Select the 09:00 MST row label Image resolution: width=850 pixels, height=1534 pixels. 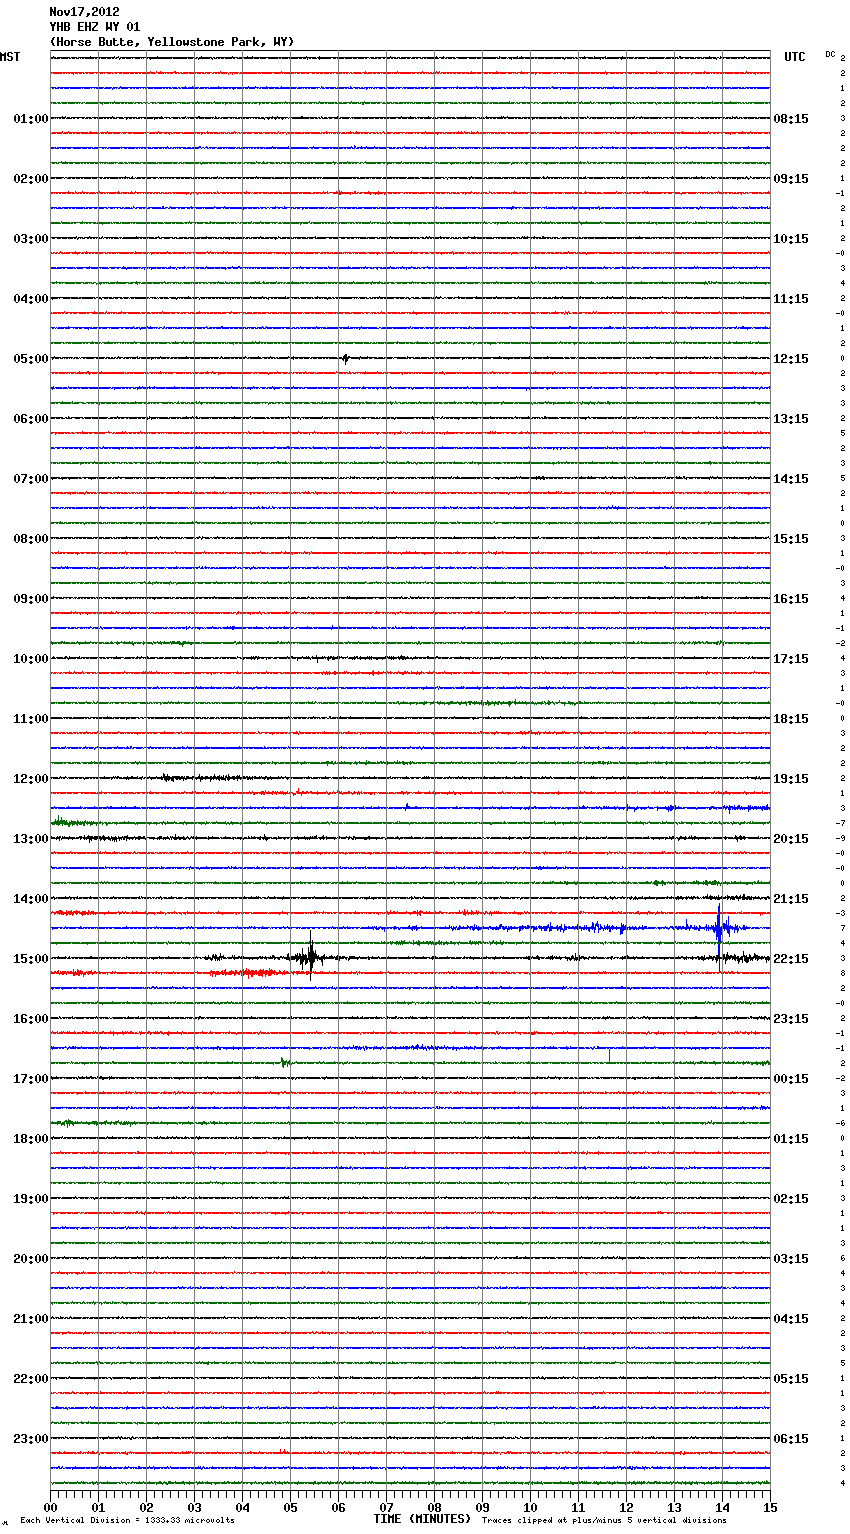tap(31, 599)
